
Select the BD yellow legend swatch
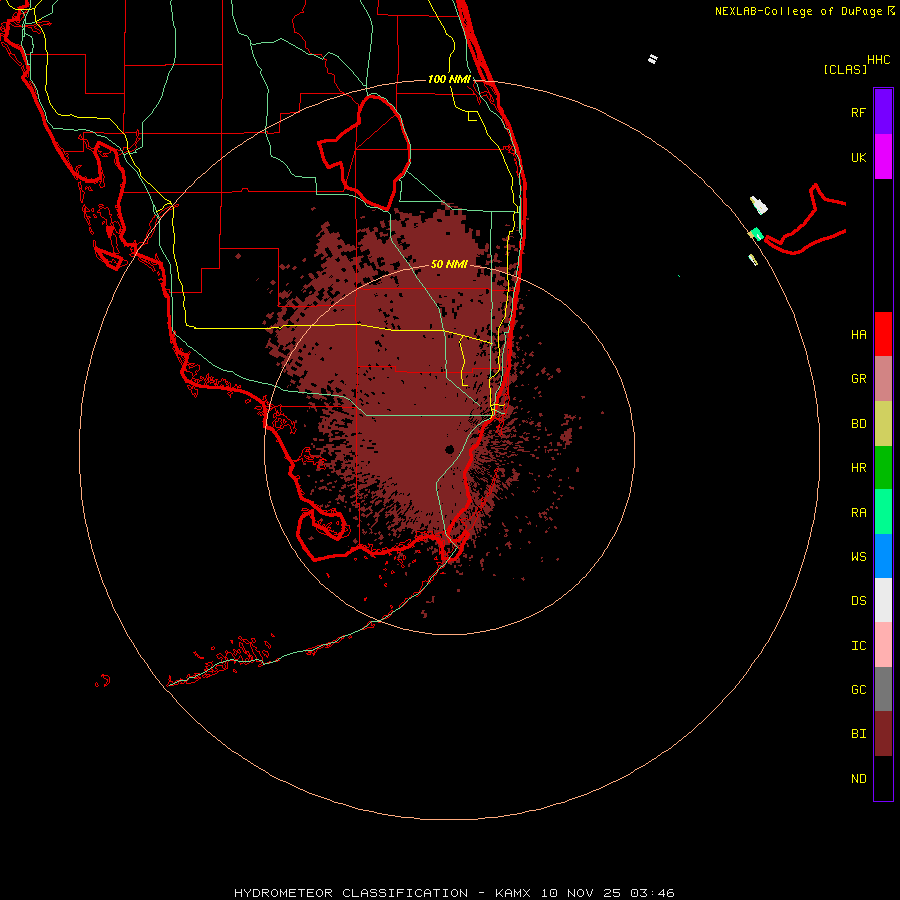click(x=883, y=423)
